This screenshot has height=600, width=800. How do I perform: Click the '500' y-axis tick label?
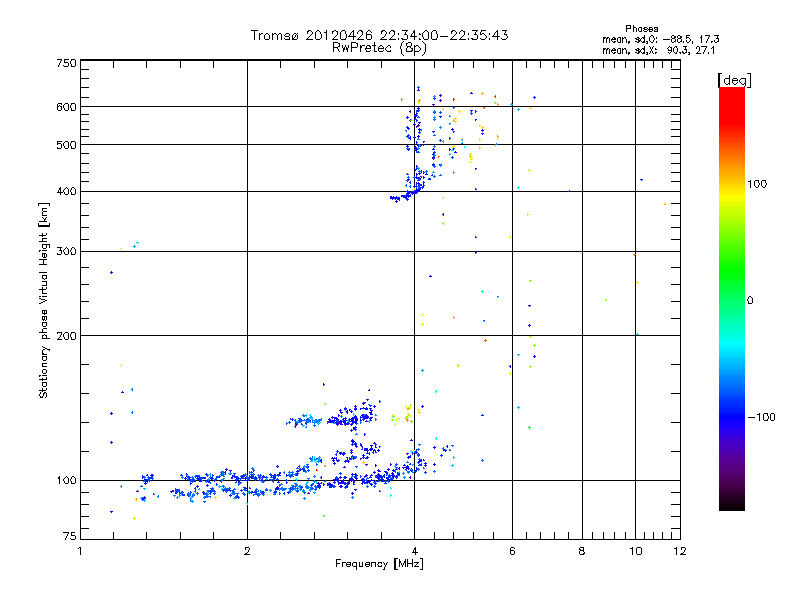(66, 145)
